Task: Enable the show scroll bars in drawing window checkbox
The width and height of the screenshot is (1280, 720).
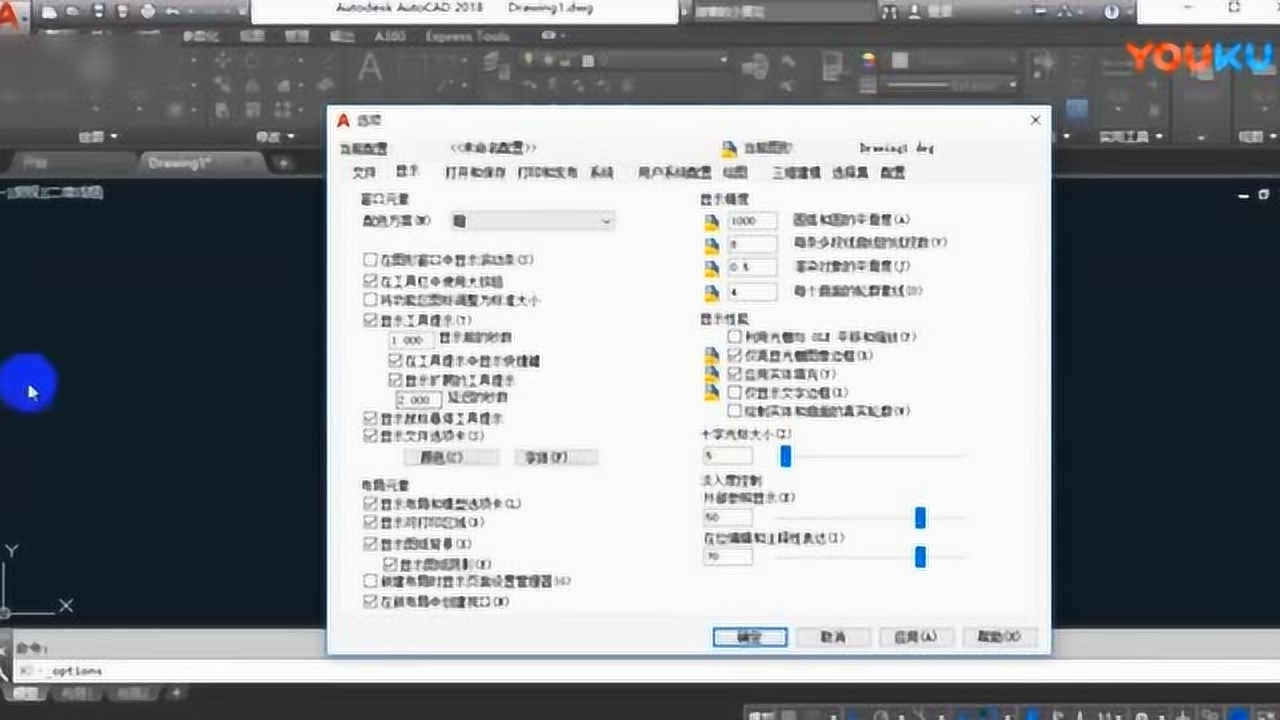Action: point(371,260)
